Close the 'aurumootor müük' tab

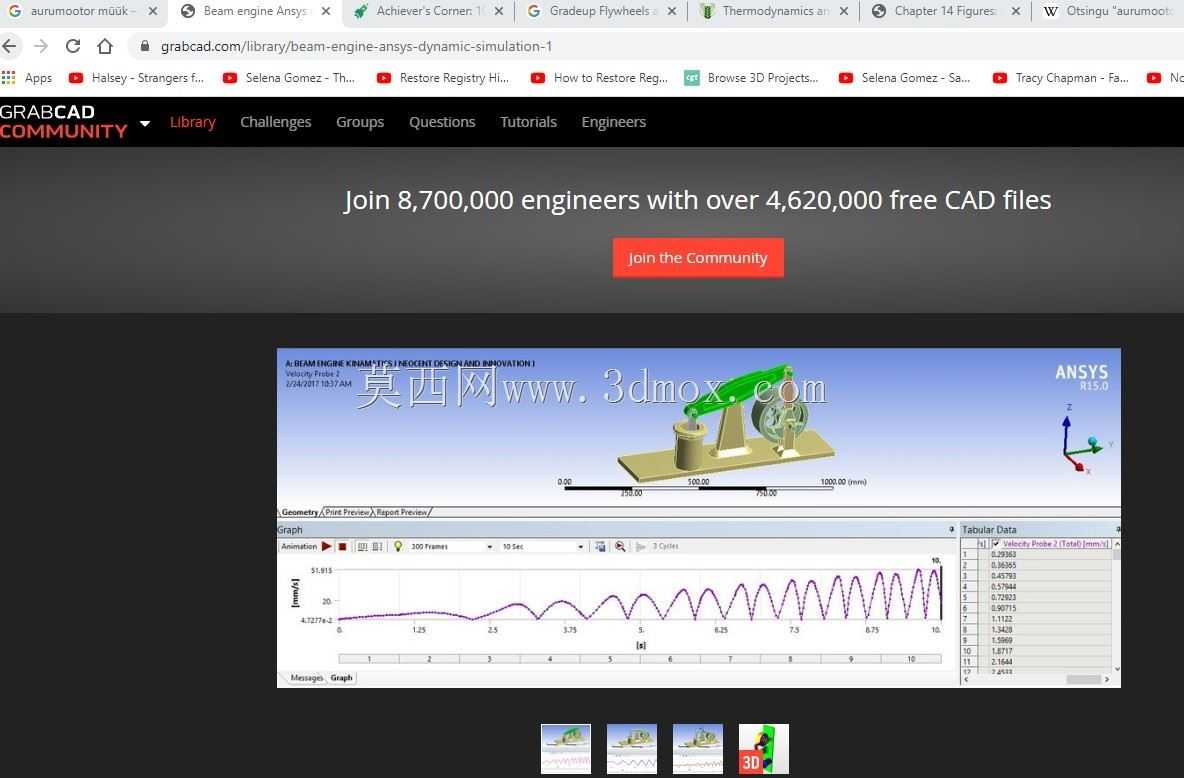pyautogui.click(x=153, y=11)
